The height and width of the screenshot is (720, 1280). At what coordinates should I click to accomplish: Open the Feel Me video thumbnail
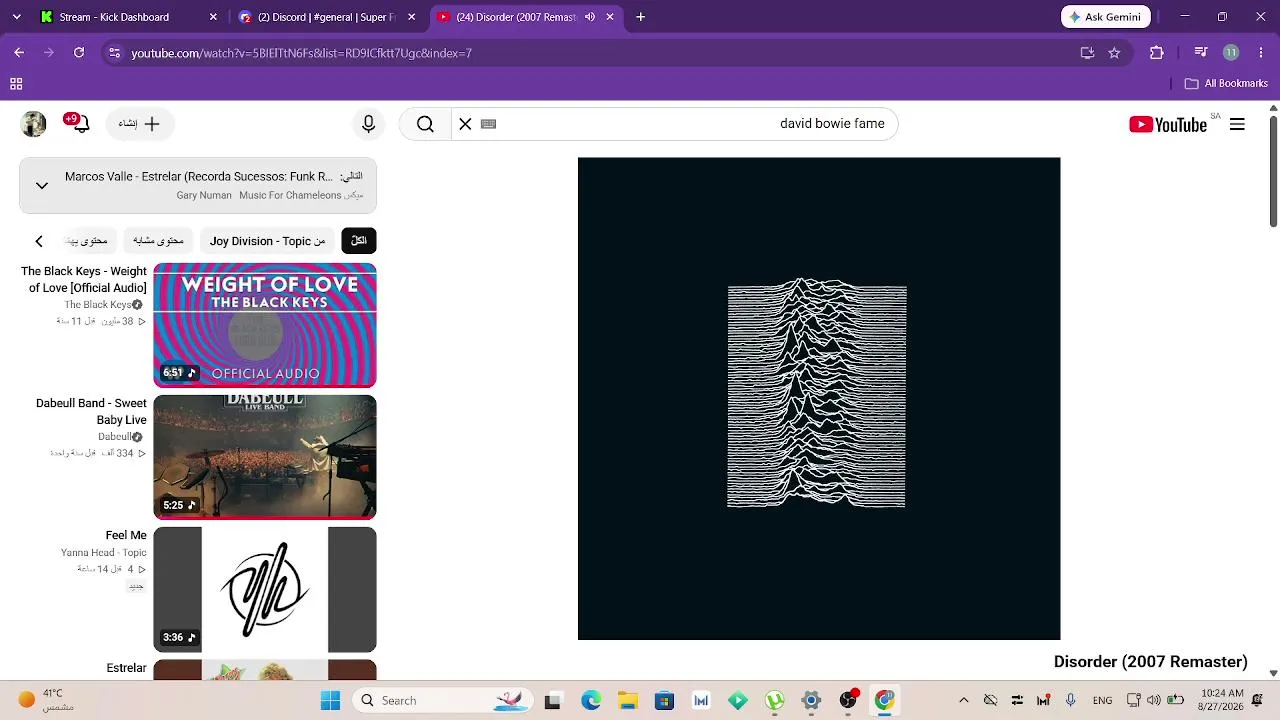tap(265, 590)
